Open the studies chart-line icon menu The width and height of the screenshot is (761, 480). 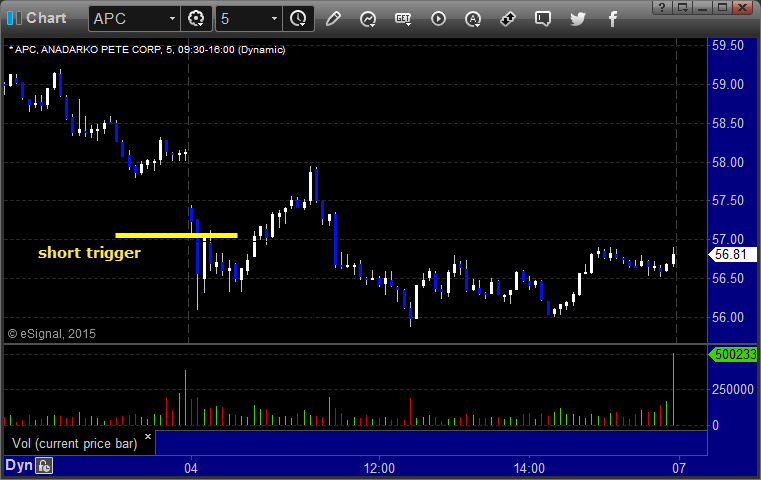(368, 19)
